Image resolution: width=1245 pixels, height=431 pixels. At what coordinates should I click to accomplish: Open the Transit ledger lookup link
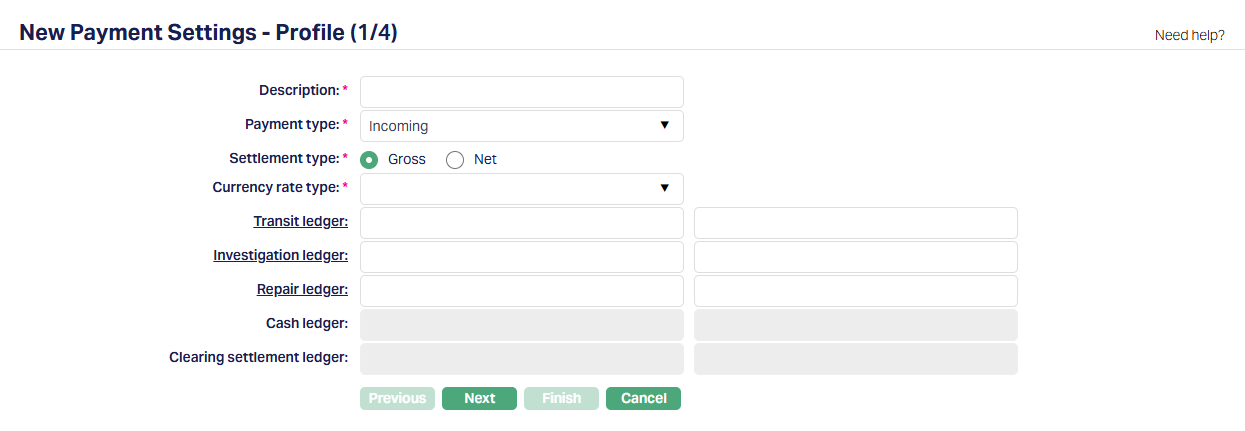tap(300, 222)
